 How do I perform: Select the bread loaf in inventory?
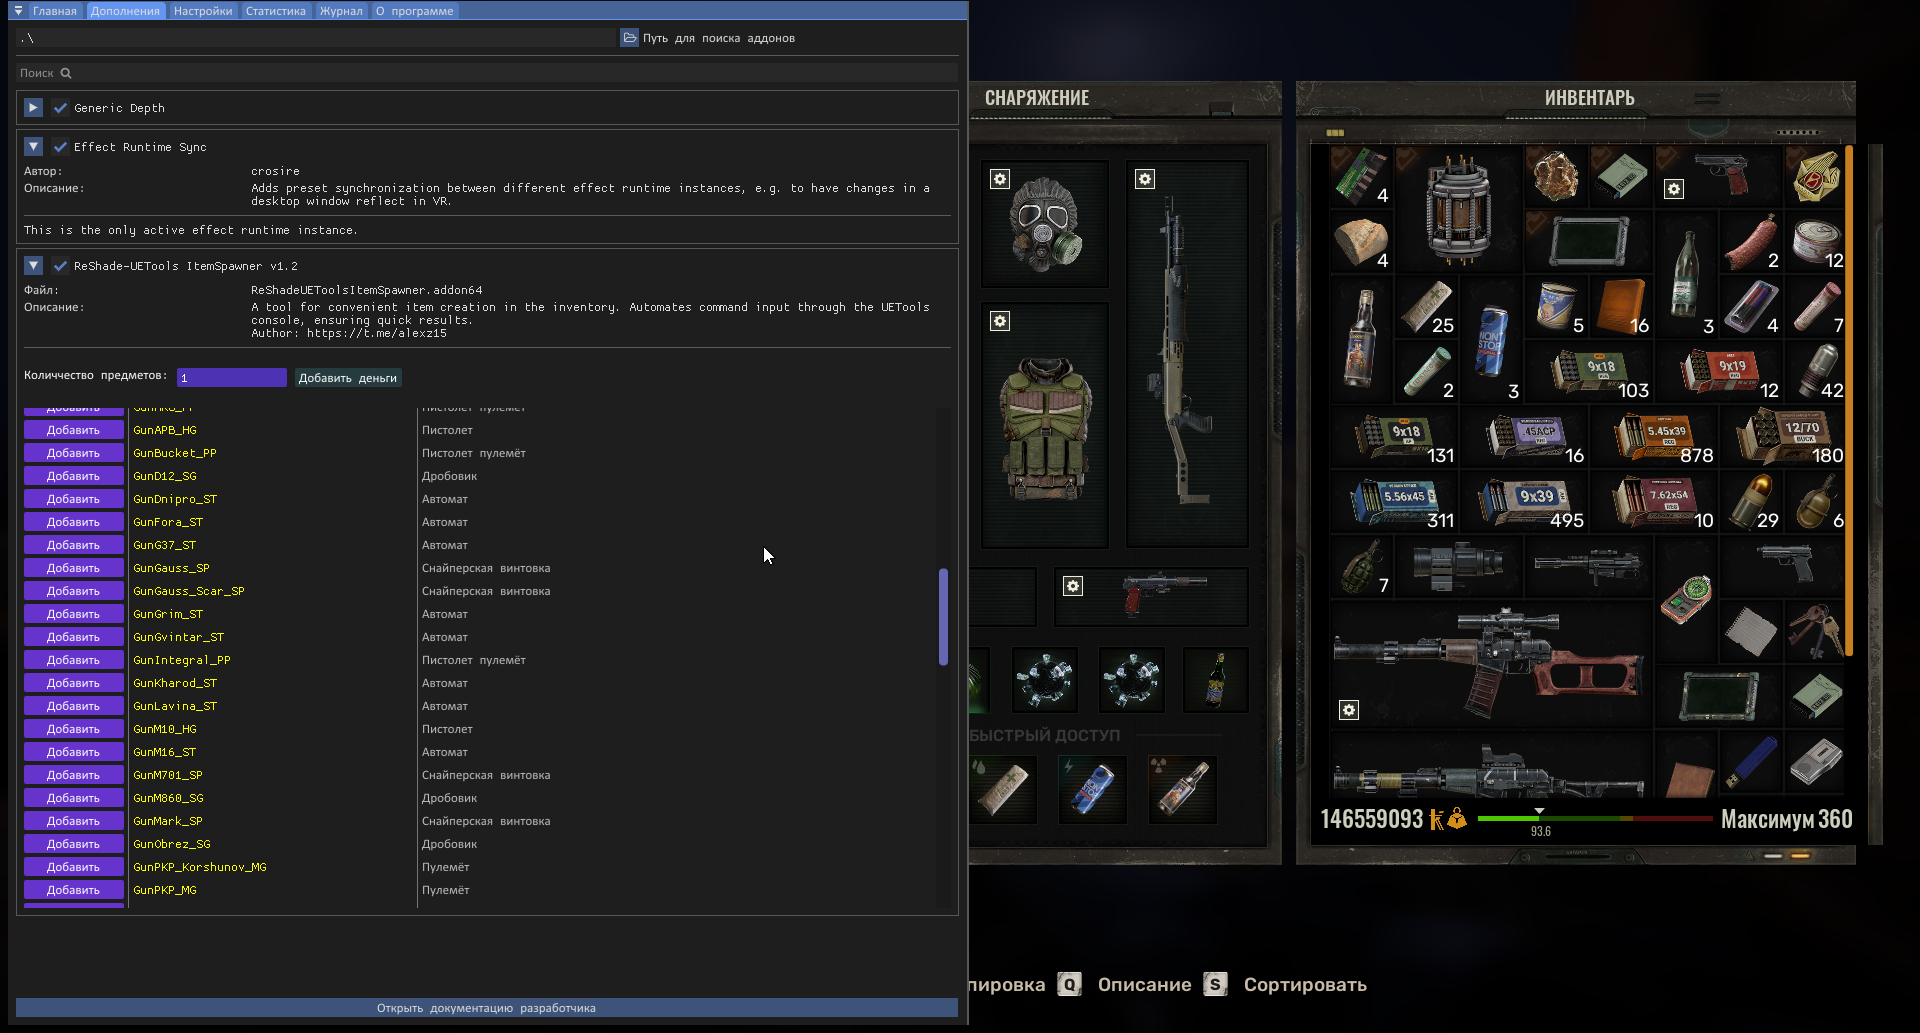coord(1361,241)
